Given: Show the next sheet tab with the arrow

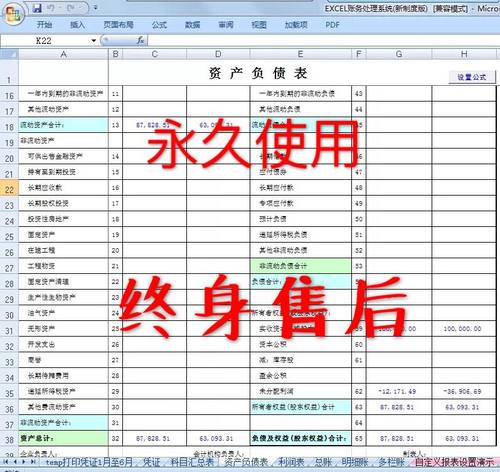Looking at the screenshot, I should pos(24,462).
